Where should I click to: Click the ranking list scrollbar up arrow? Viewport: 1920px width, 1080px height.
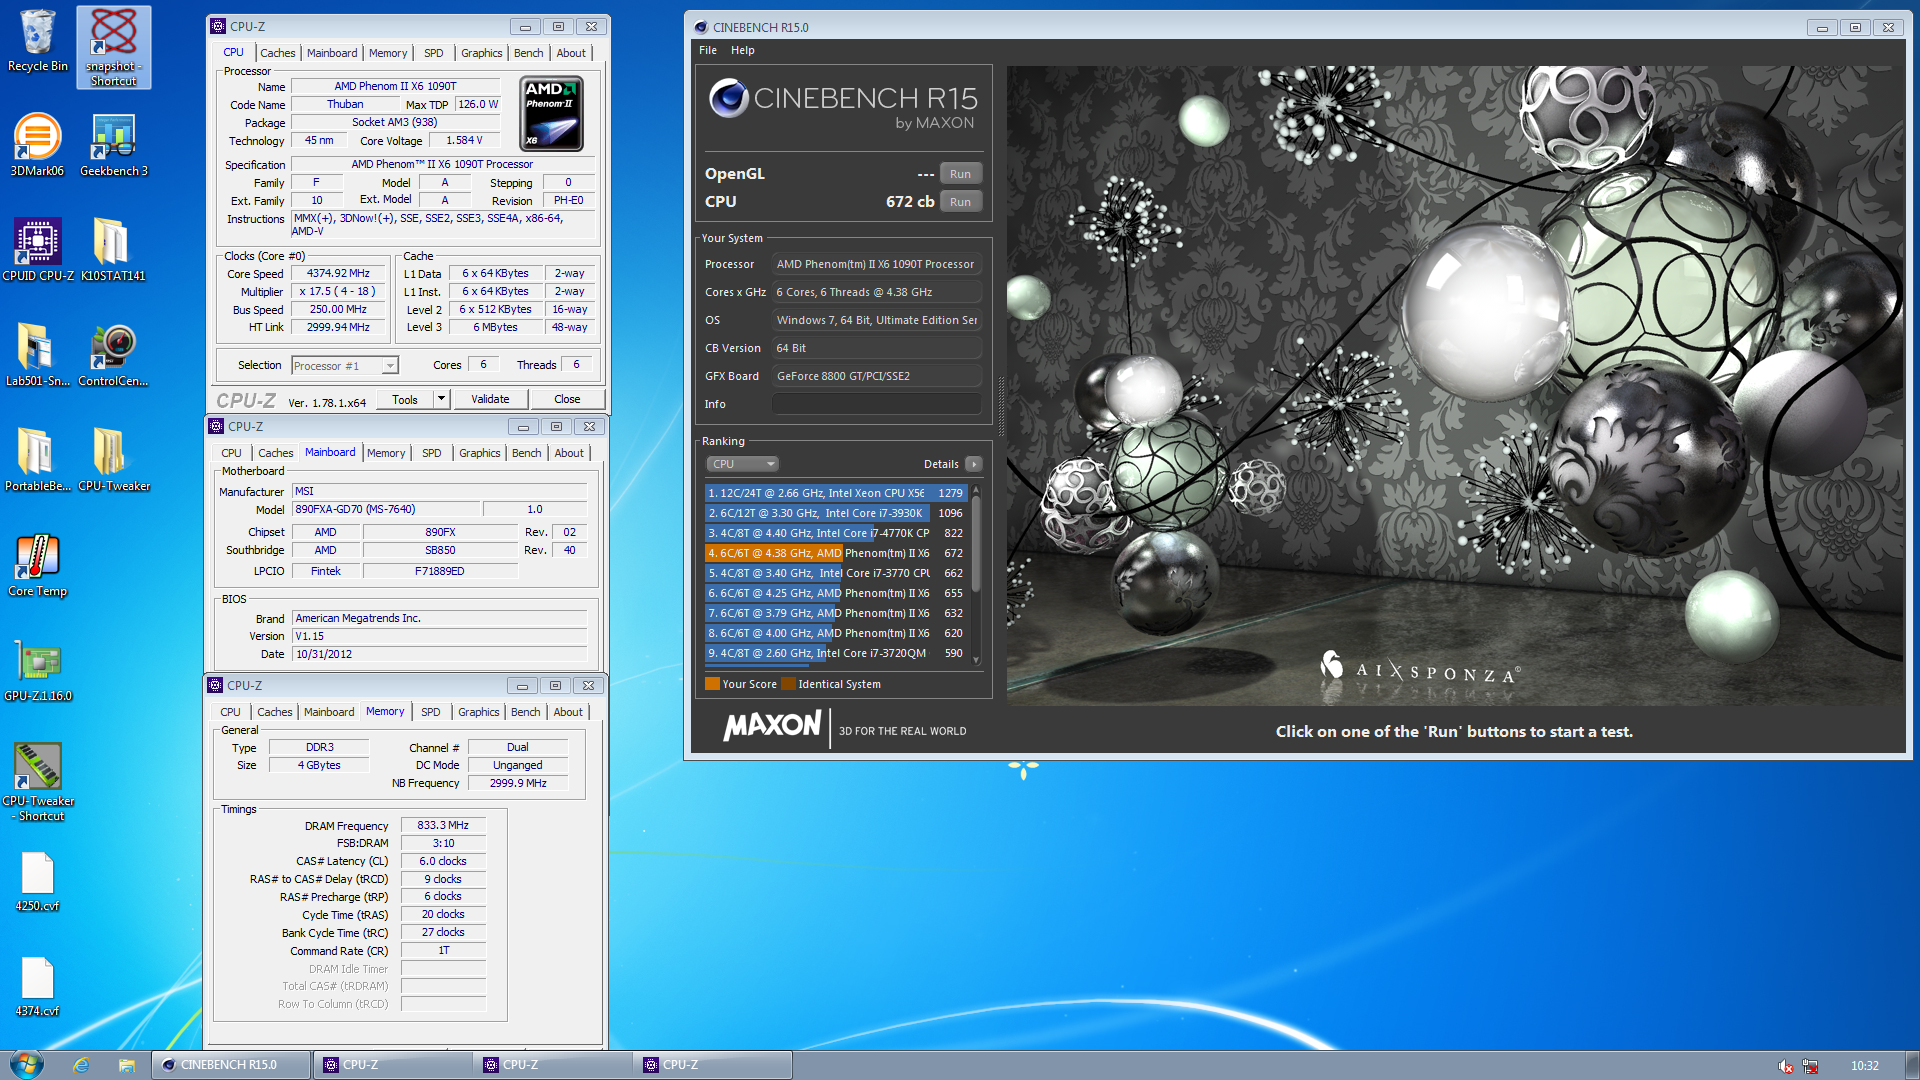[x=976, y=491]
